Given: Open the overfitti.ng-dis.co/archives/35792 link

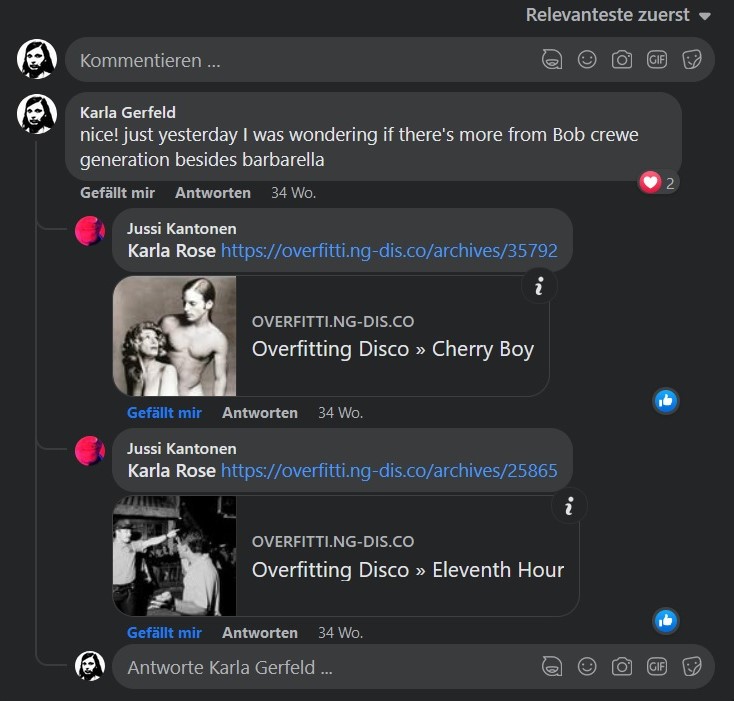Looking at the screenshot, I should [389, 250].
